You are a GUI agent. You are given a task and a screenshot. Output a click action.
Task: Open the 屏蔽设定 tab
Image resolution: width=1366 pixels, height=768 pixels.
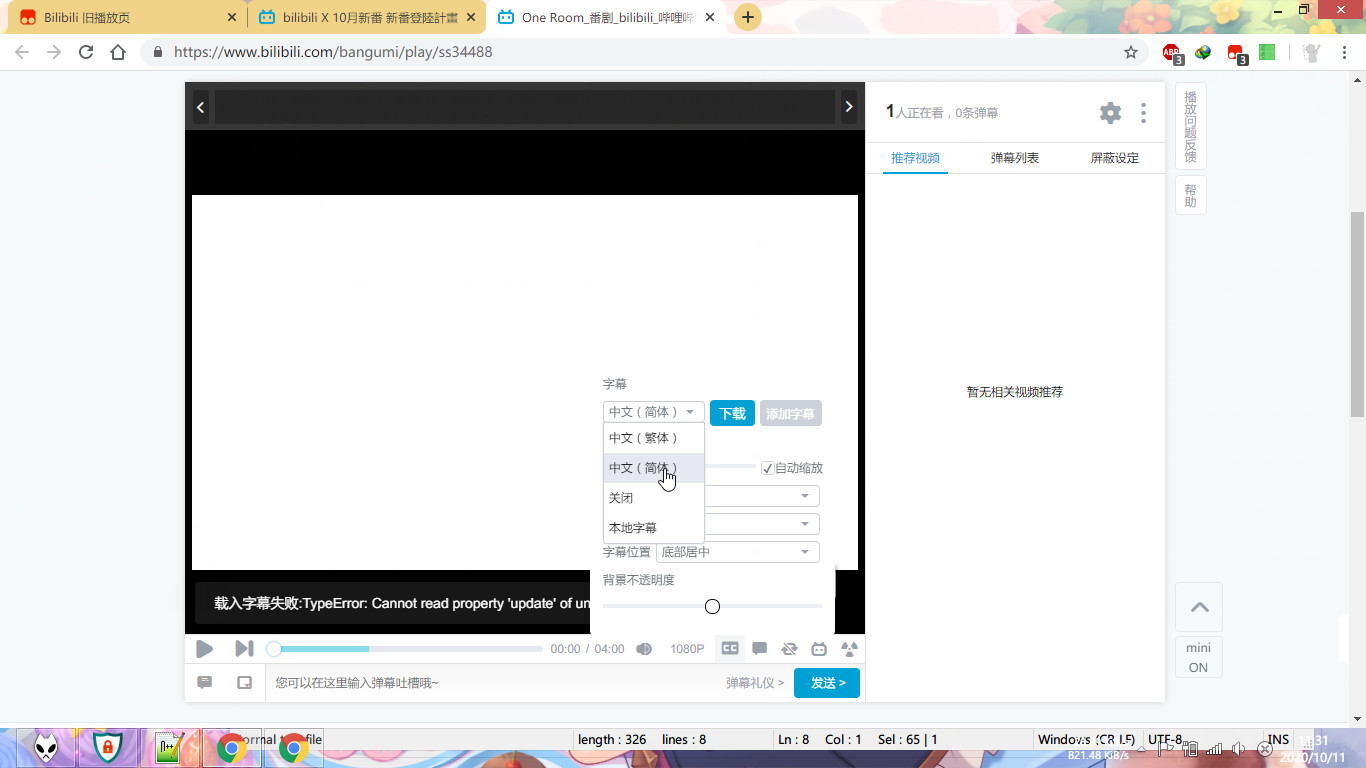(1114, 157)
